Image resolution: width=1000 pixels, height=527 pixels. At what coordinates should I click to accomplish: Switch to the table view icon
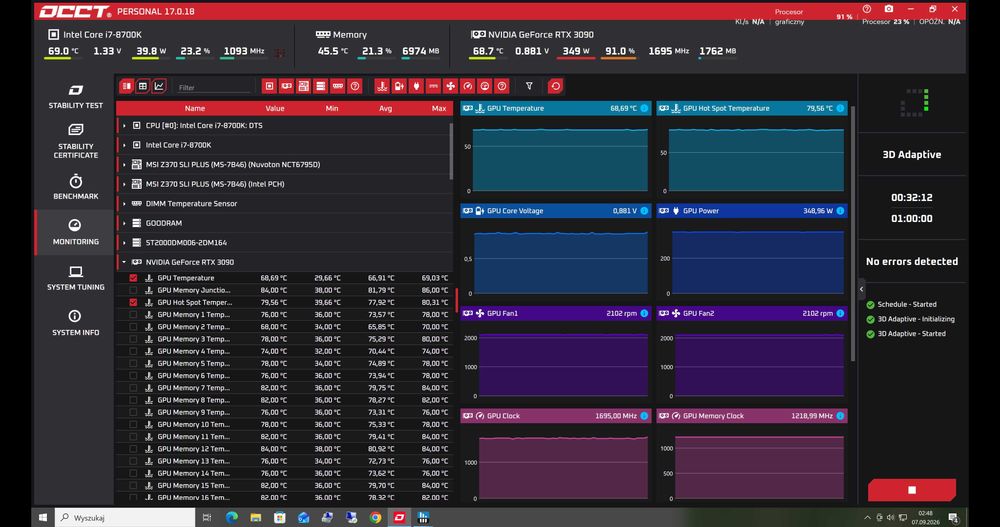(143, 86)
